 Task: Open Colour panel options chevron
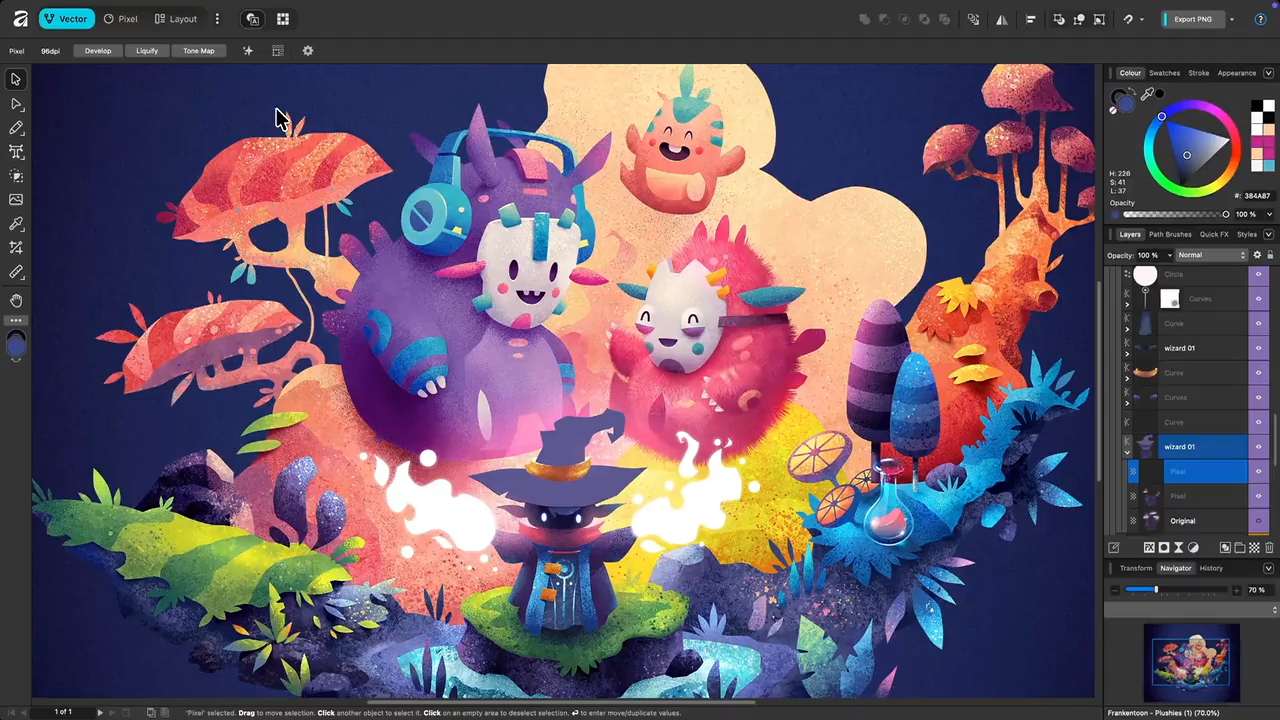pyautogui.click(x=1269, y=73)
